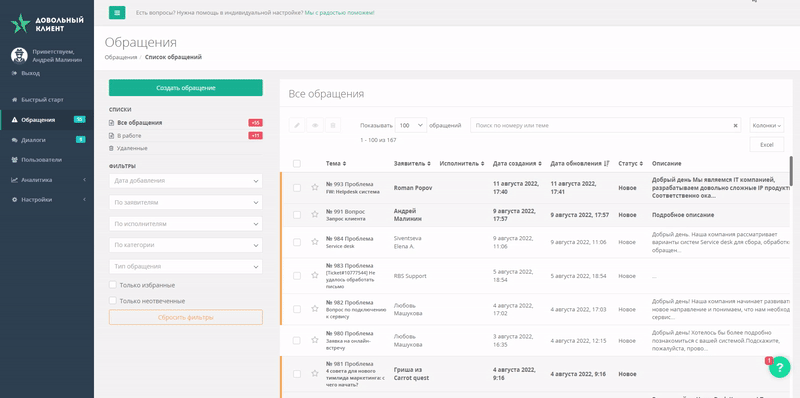Open the Дата добавления filter dropdown
The image size is (800, 398).
click(x=186, y=181)
